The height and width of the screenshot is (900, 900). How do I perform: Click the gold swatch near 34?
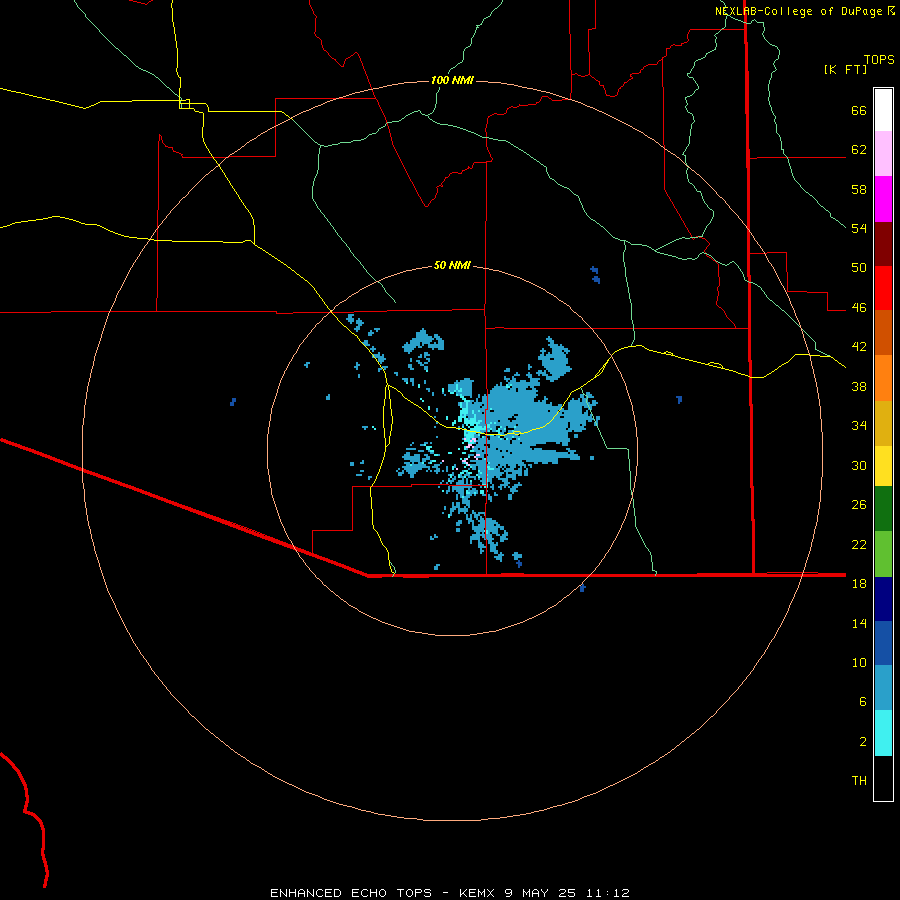(883, 423)
